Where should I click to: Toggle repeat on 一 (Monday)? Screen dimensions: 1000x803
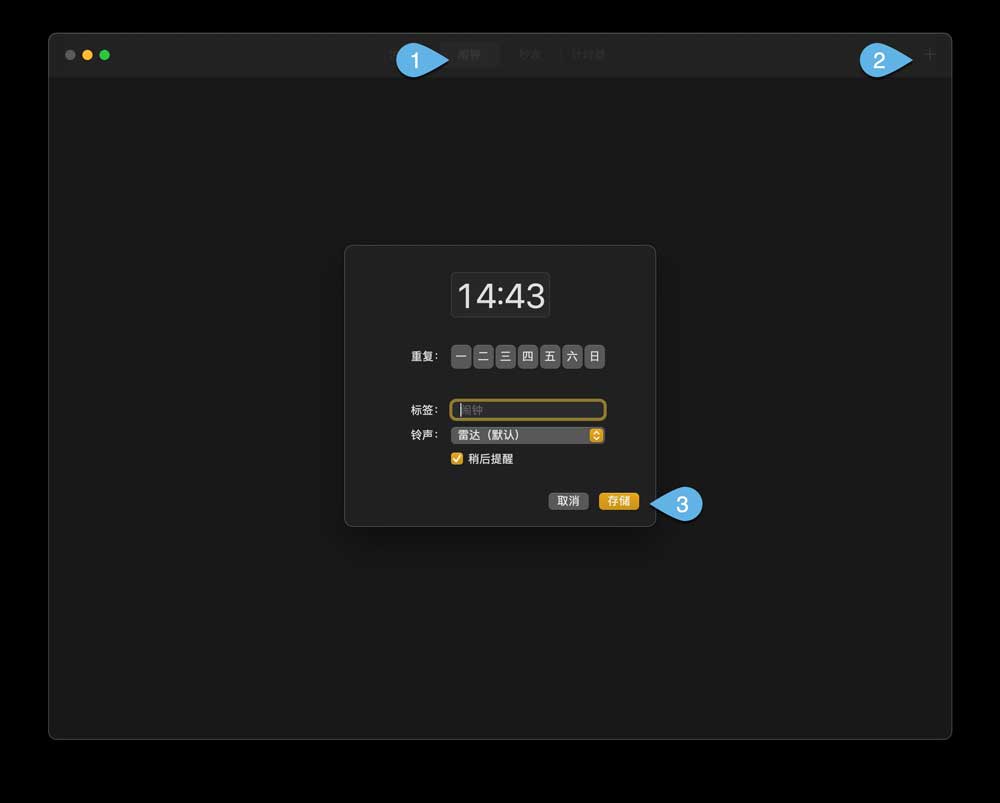point(461,357)
